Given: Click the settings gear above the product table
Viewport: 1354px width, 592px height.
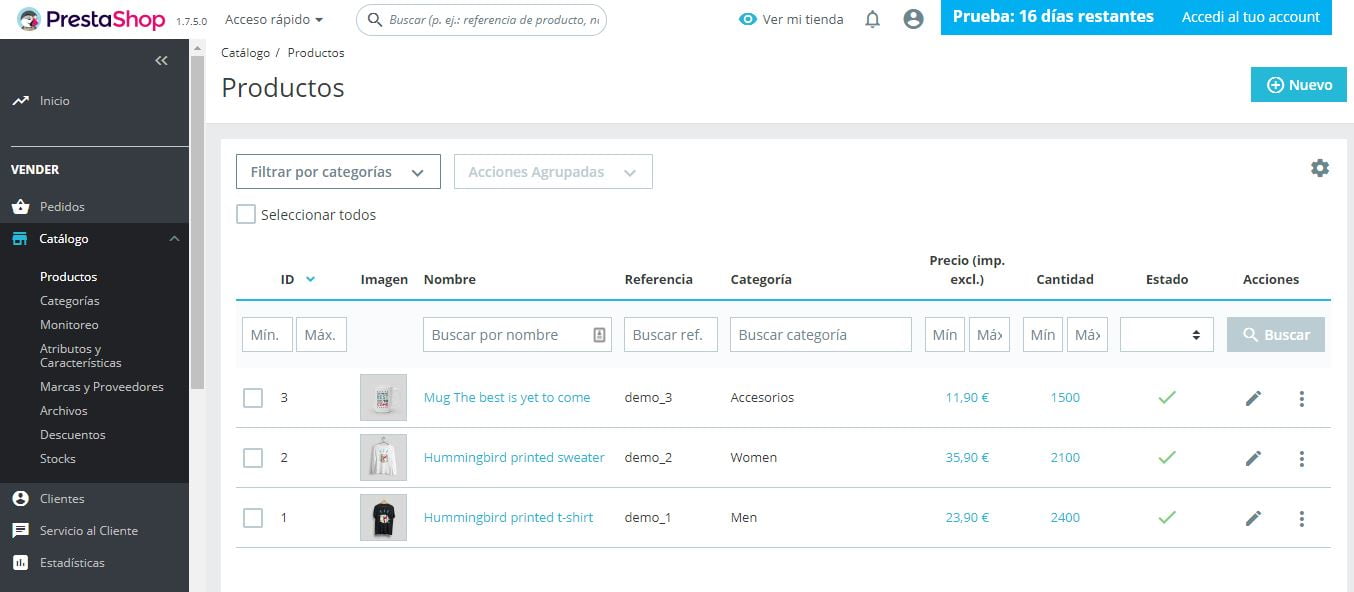Looking at the screenshot, I should coord(1320,168).
